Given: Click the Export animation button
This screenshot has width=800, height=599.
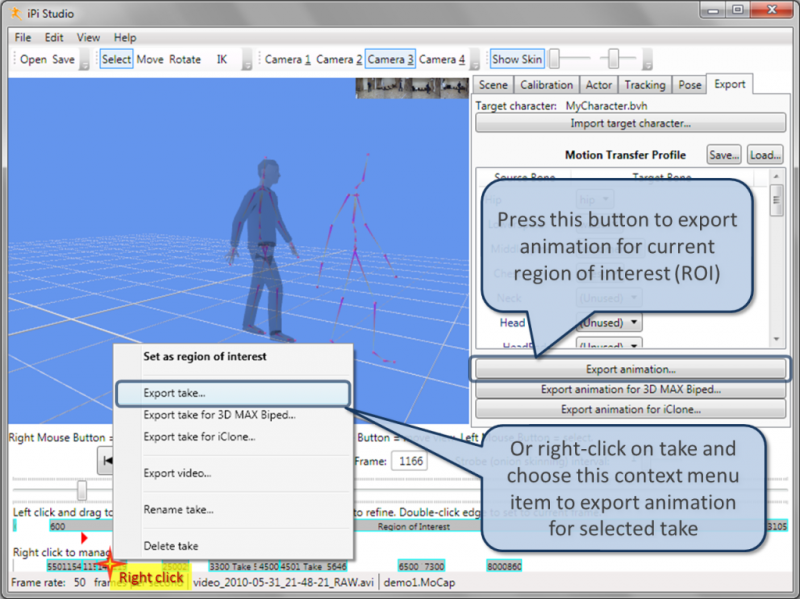Looking at the screenshot, I should click(x=630, y=369).
